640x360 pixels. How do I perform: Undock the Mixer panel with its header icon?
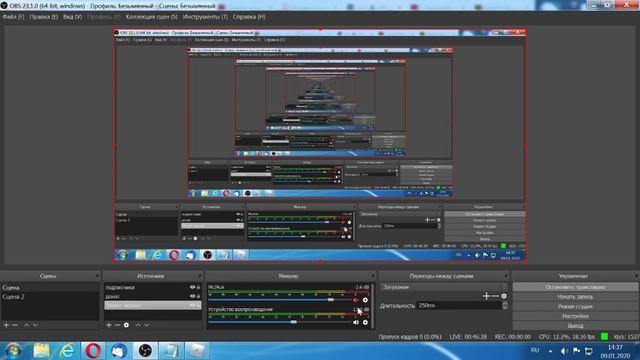(373, 276)
